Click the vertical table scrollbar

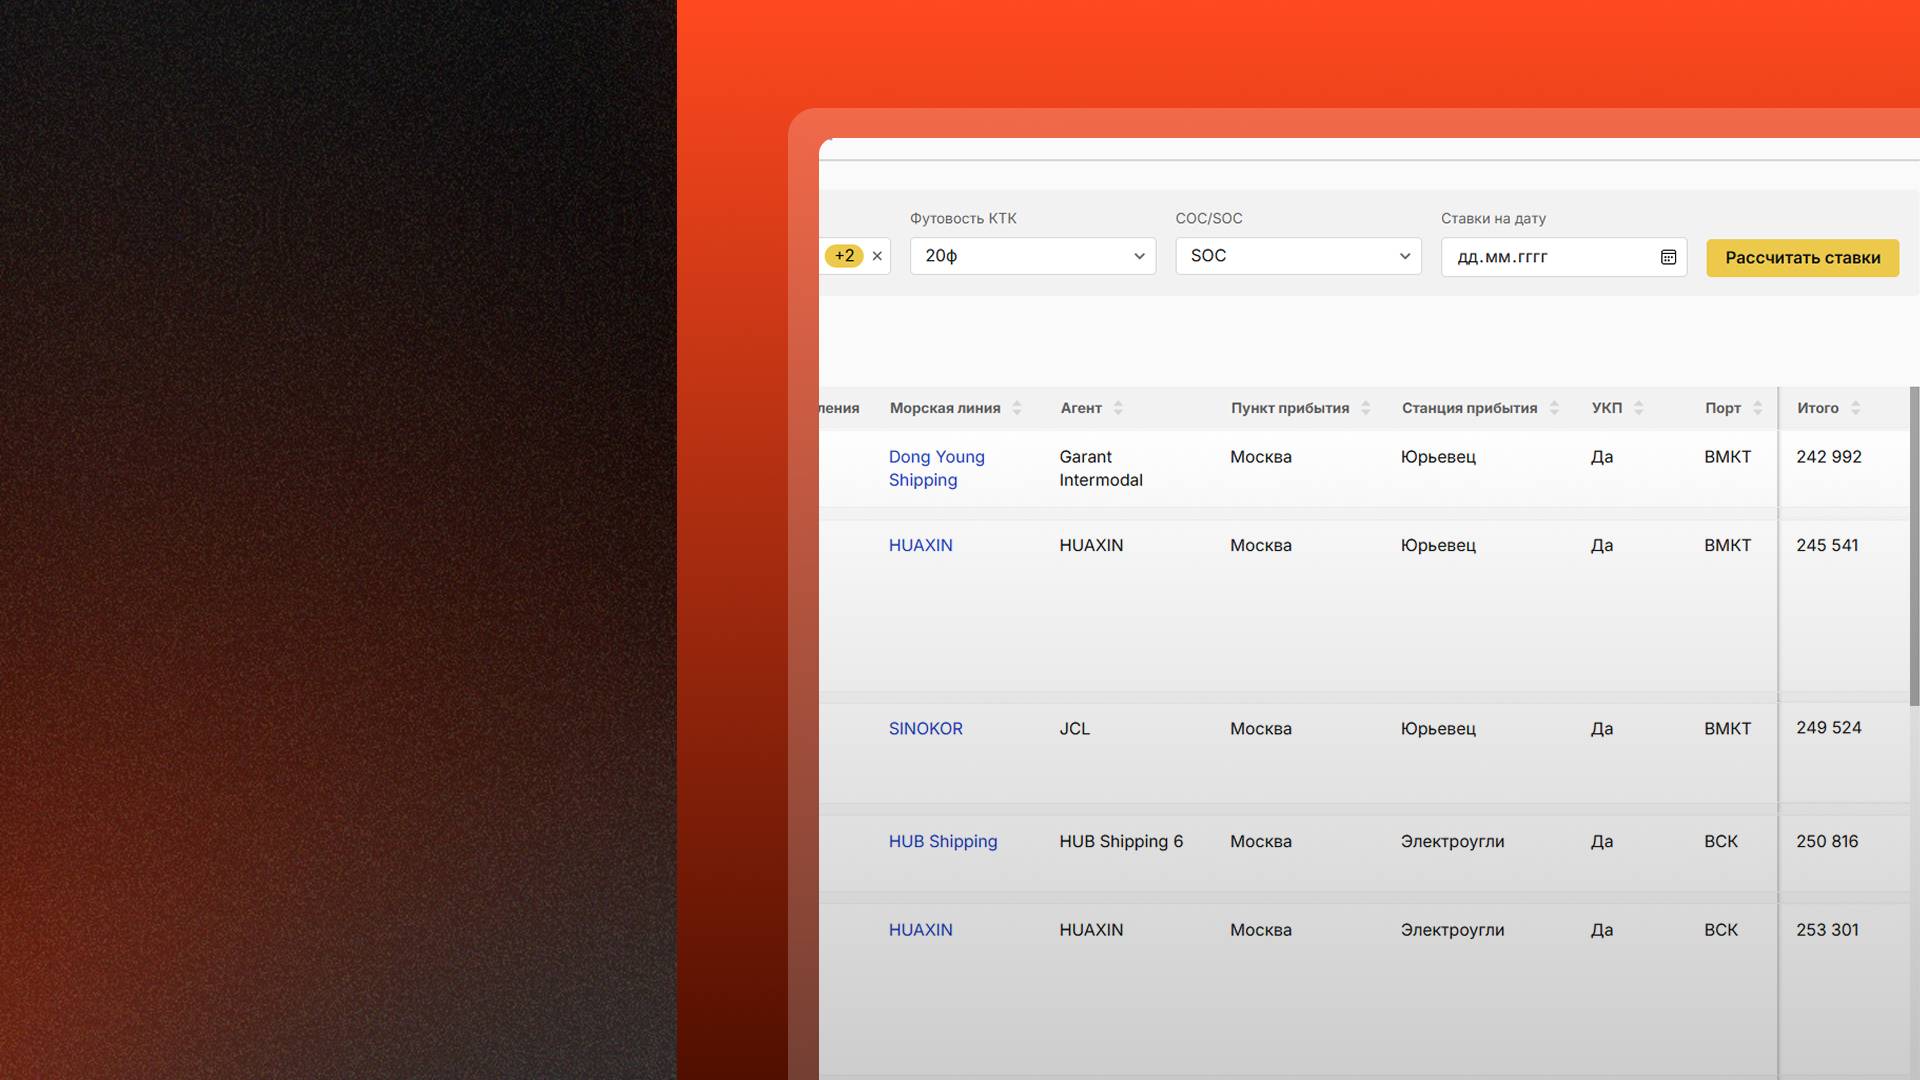coord(1914,546)
